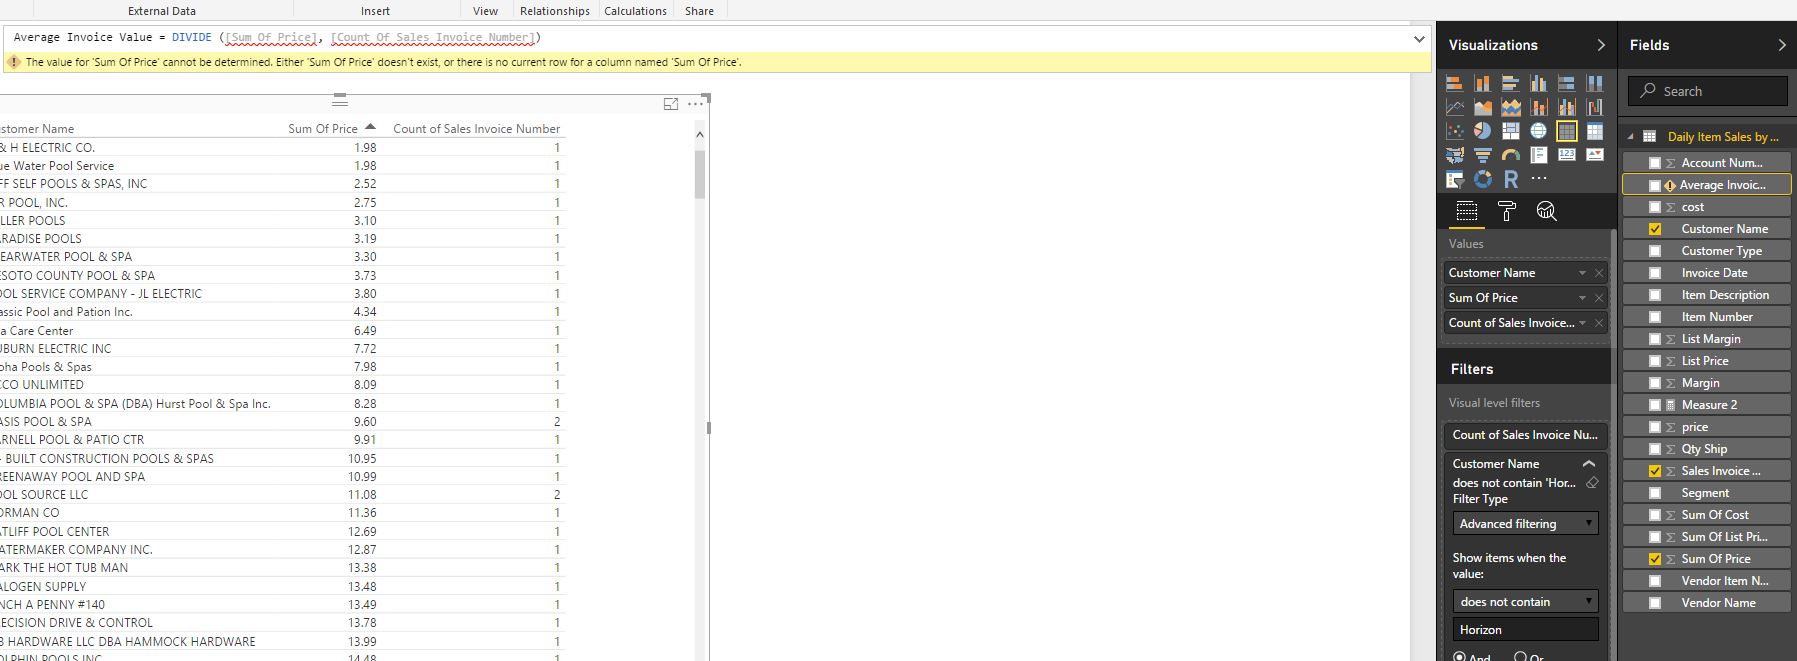Select the Scatter chart visualization
The image size is (1797, 661).
click(1455, 131)
